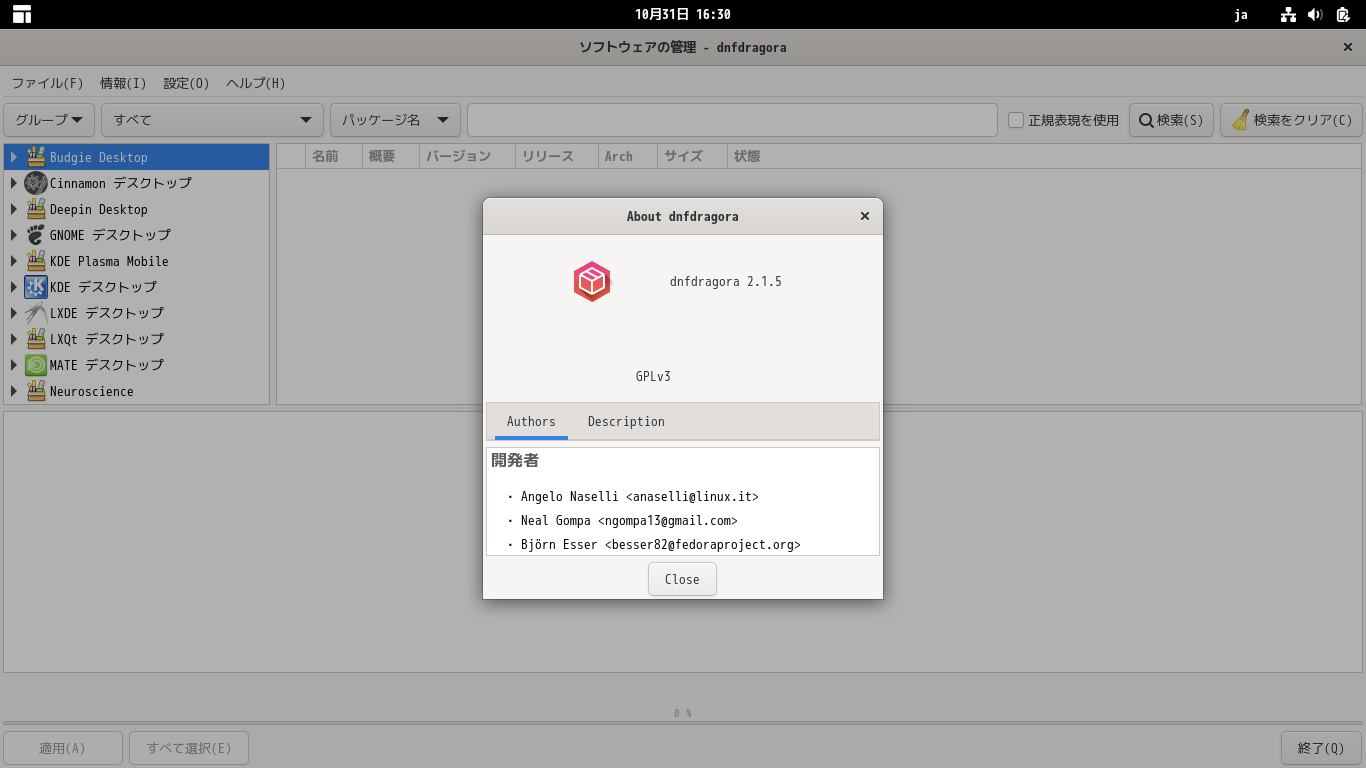1366x768 pixels.
Task: Click the リリース column header
Action: coord(557,156)
